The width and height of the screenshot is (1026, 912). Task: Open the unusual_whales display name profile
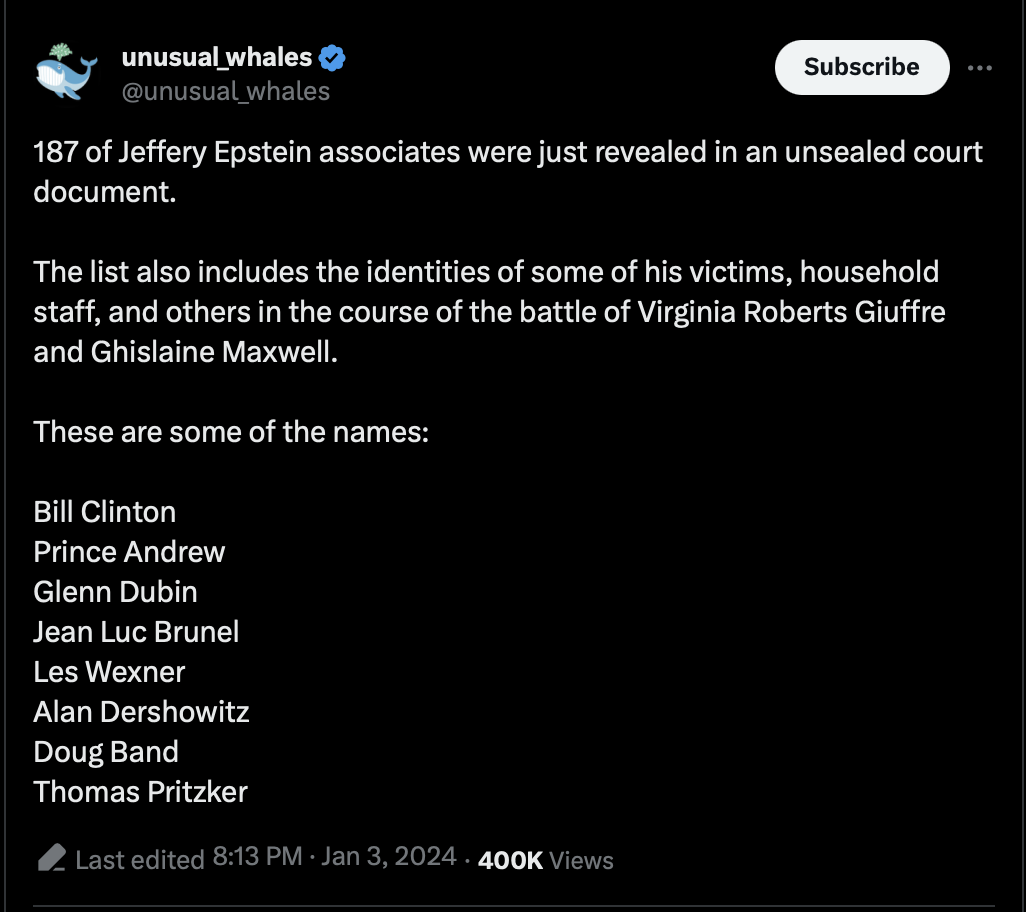point(217,58)
